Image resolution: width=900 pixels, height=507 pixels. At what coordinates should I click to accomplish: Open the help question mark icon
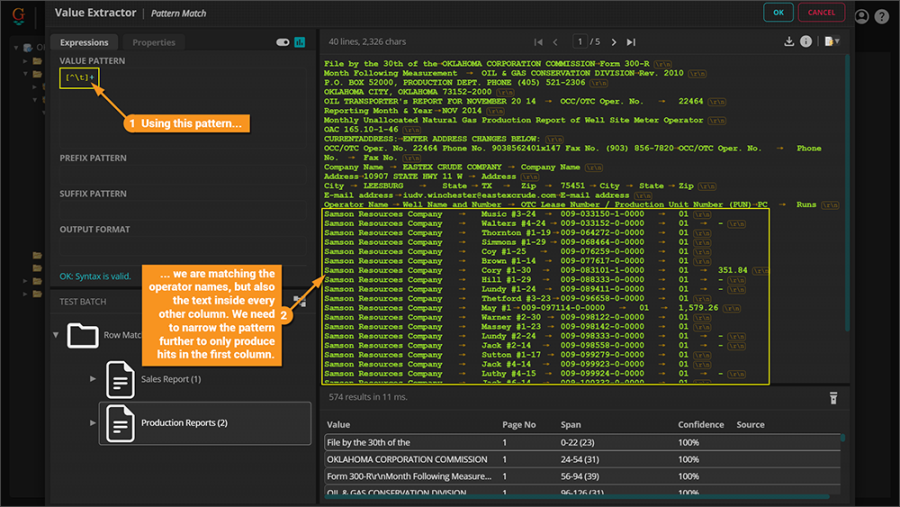click(x=881, y=16)
